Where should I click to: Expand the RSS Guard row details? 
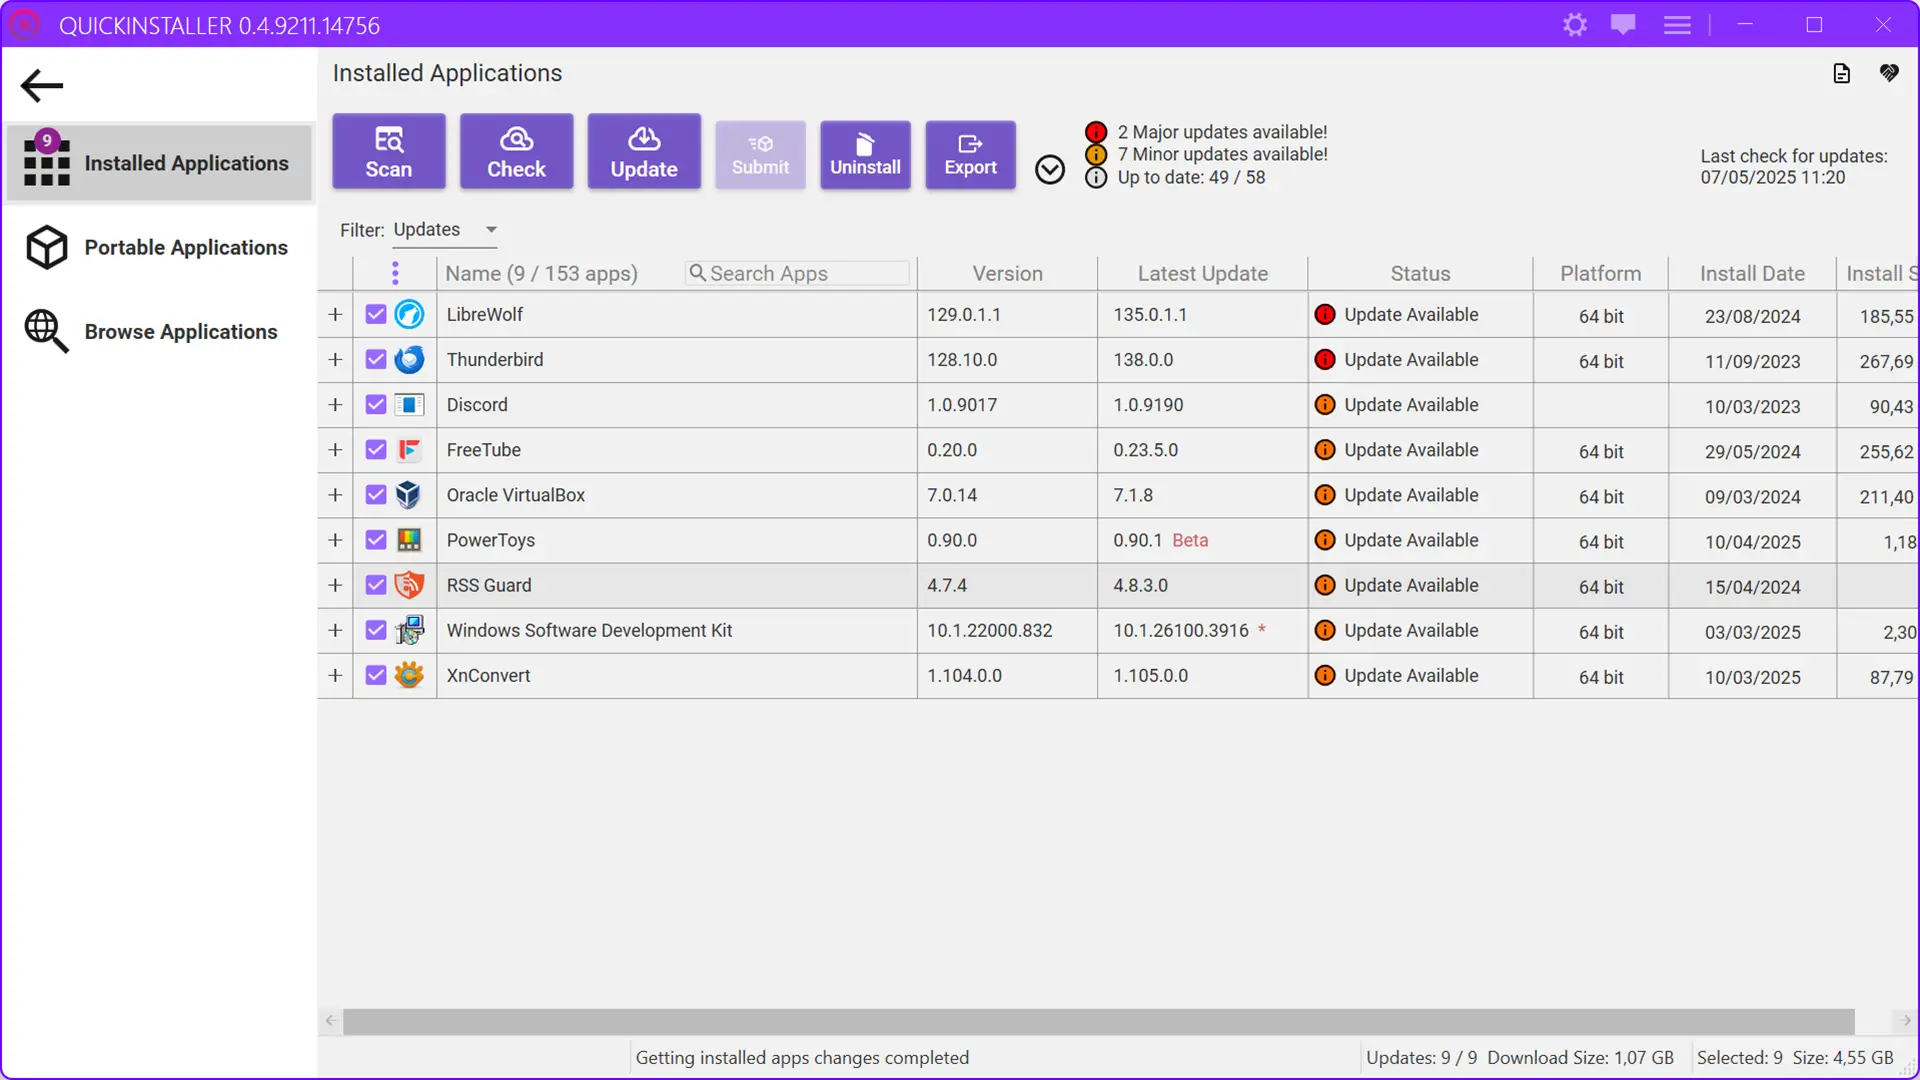[x=335, y=585]
